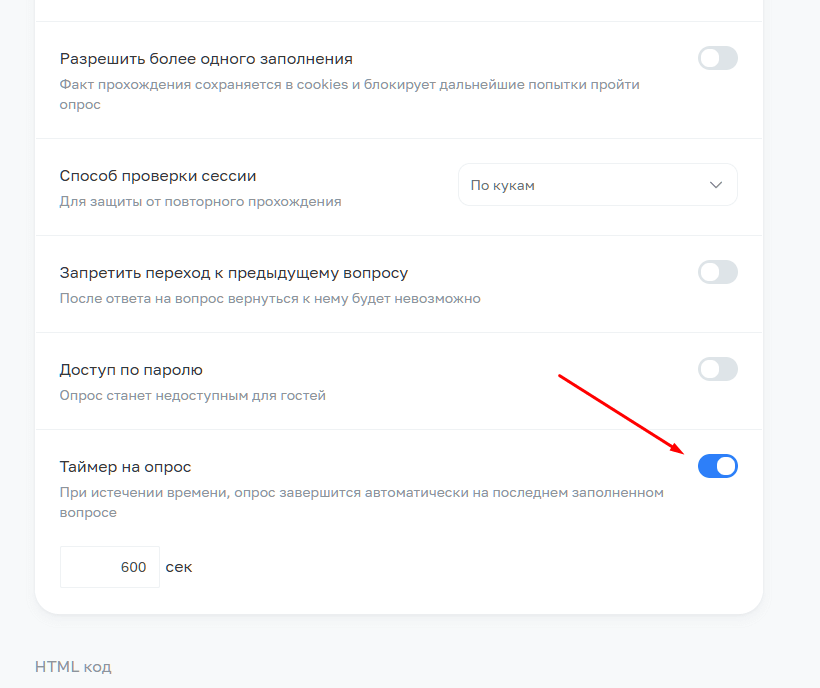
Task: Click the 'сек' unit label
Action: (179, 567)
